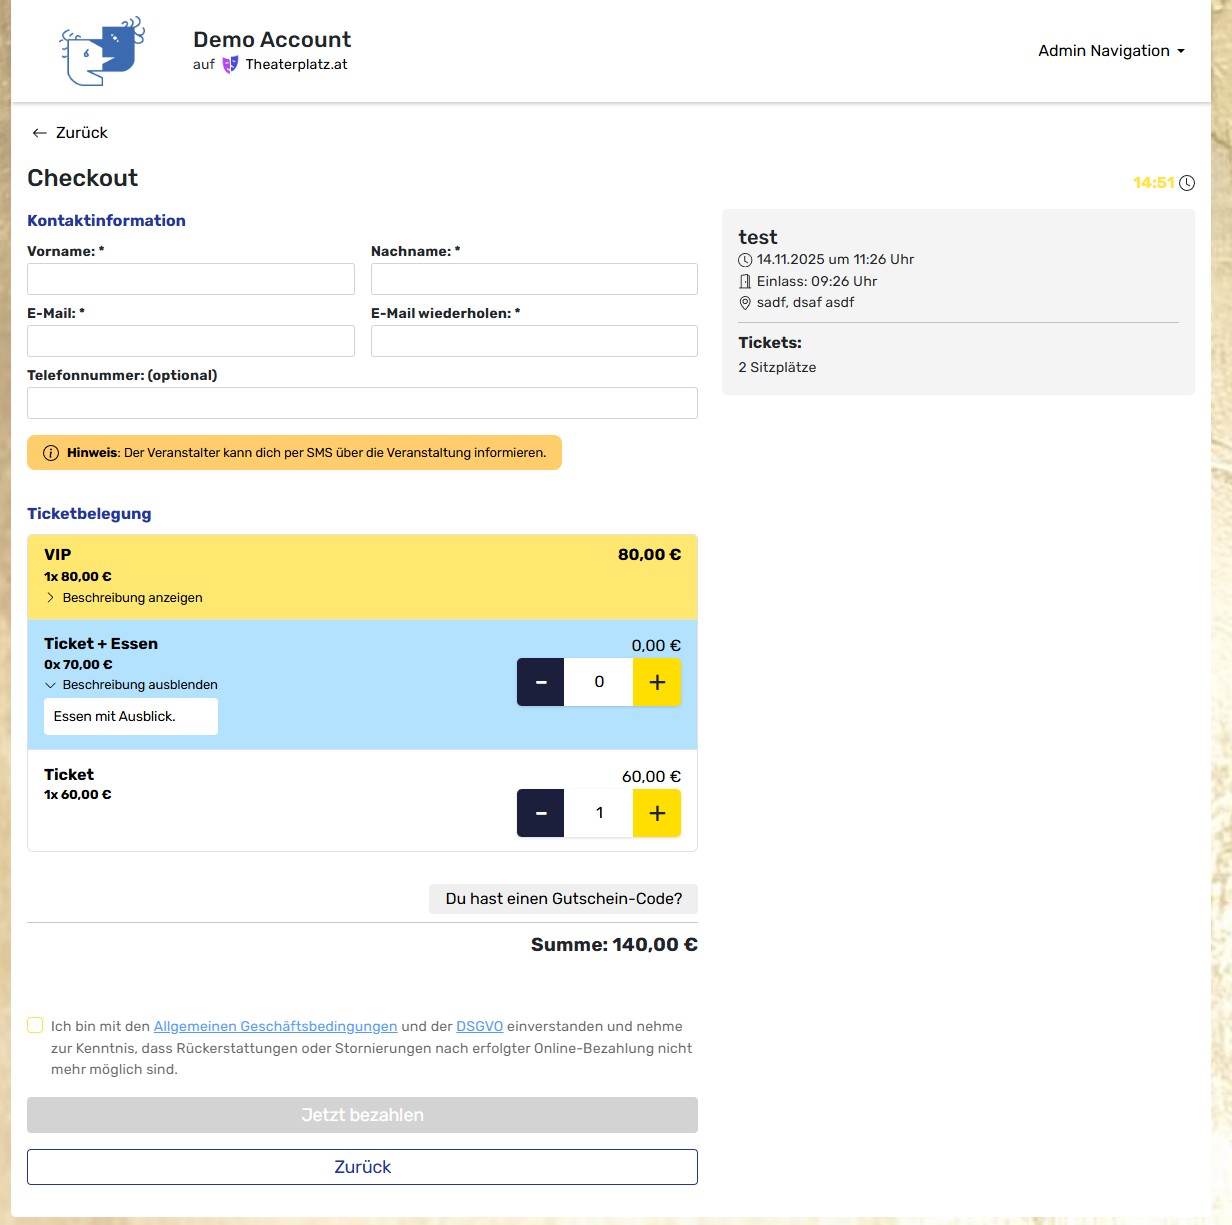Click the back arrow next to Zurück
The width and height of the screenshot is (1232, 1225).
(x=40, y=132)
